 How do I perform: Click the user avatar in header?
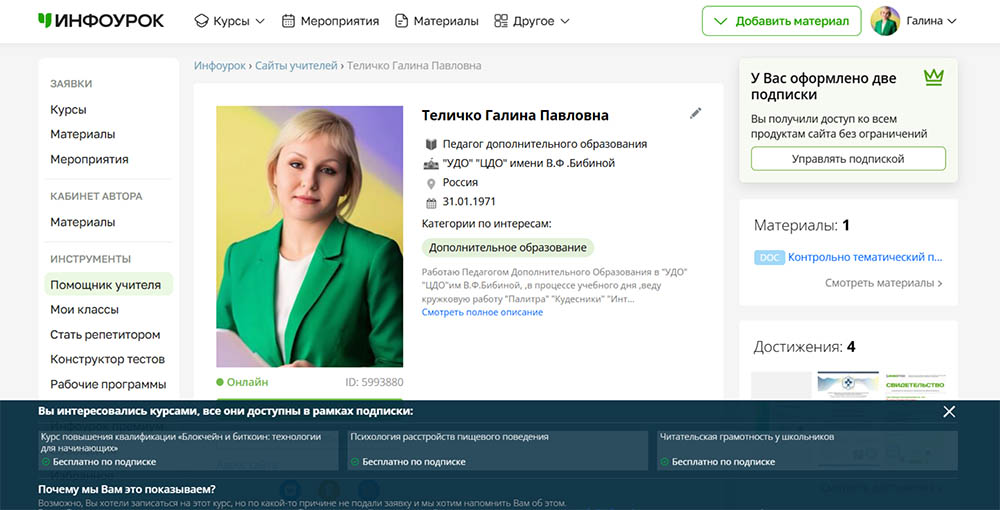pos(885,21)
